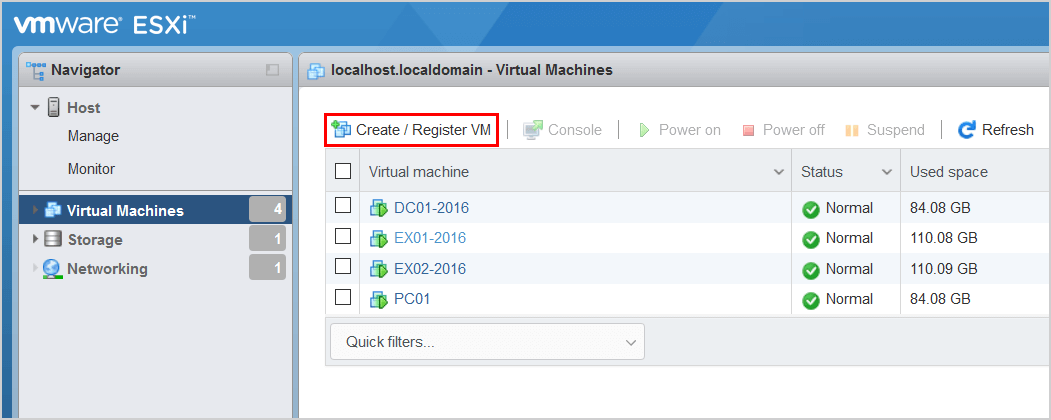Click the VMware ESXi logo
Screen dimensions: 1051x420
pos(105,25)
